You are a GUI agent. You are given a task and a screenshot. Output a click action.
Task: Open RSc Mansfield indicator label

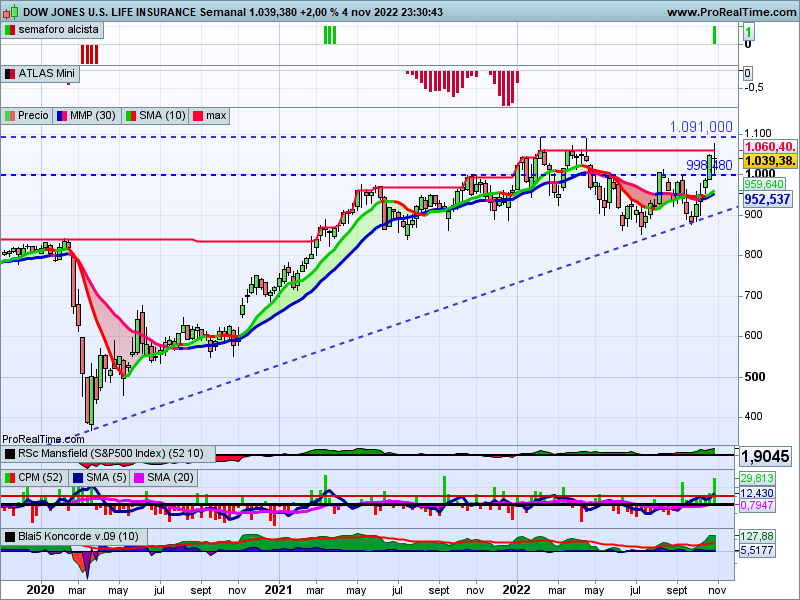coord(111,454)
